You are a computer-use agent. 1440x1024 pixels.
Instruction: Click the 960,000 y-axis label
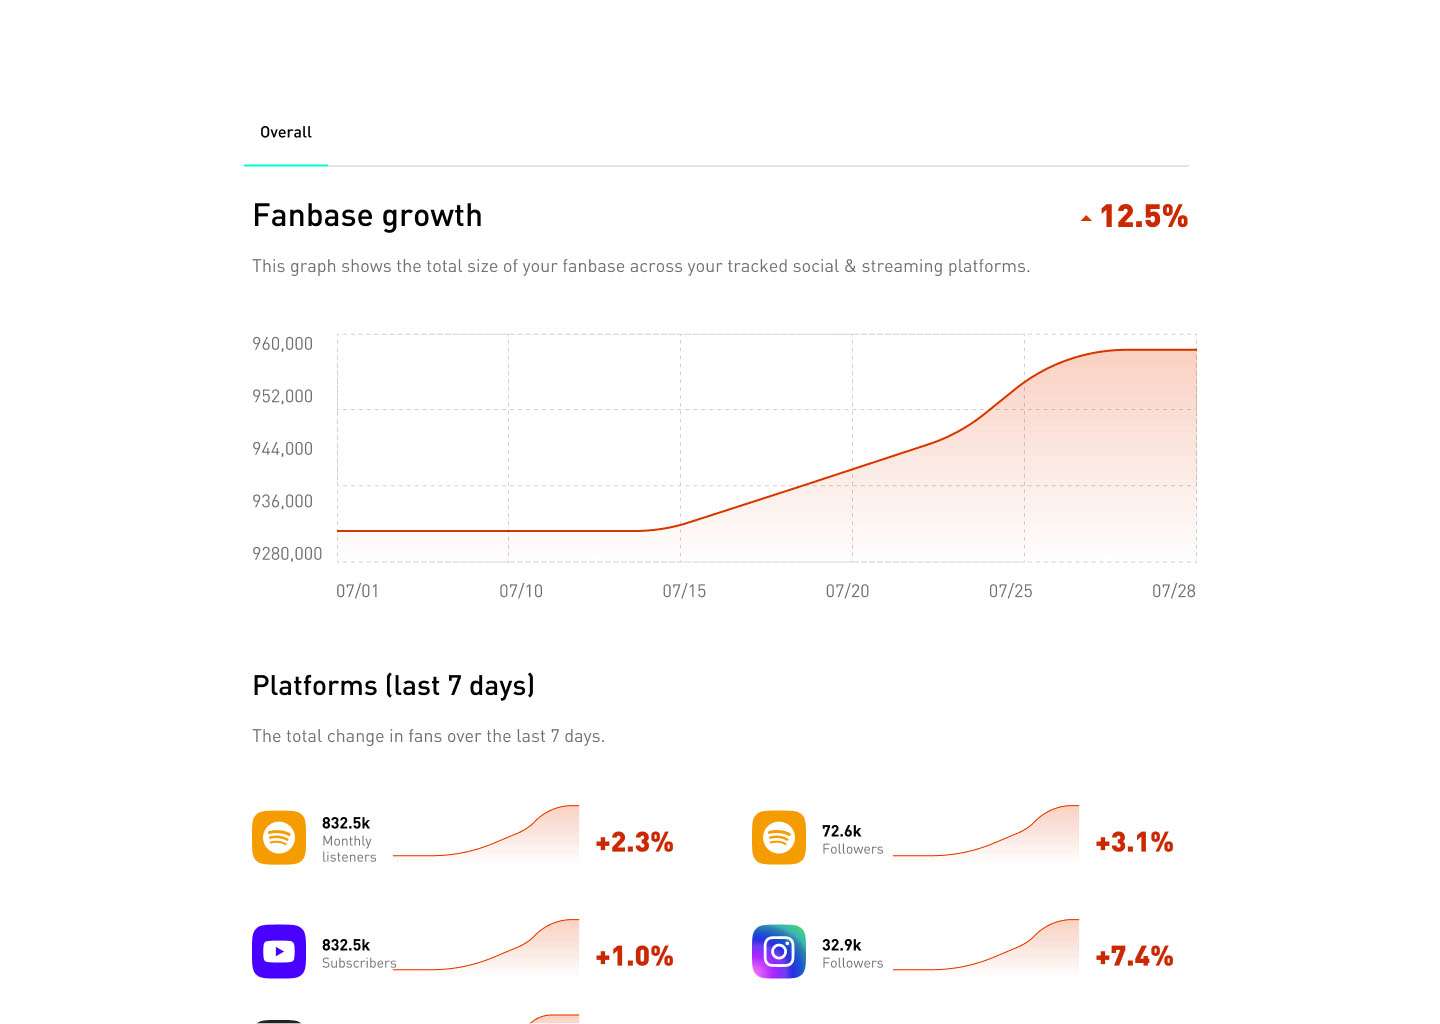pos(282,344)
